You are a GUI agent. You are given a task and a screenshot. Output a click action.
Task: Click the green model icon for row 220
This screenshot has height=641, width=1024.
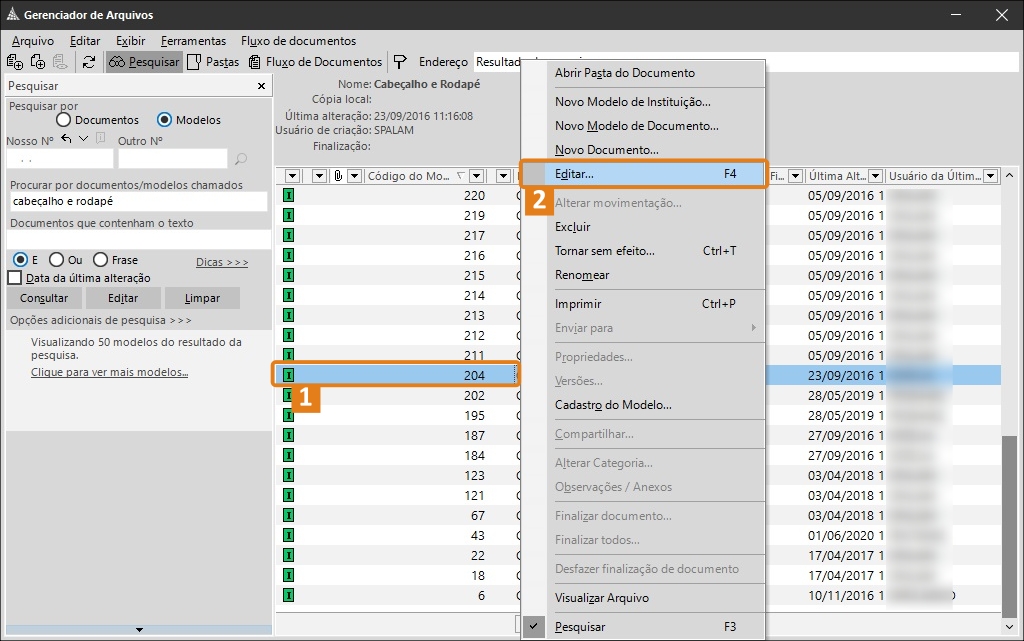289,195
